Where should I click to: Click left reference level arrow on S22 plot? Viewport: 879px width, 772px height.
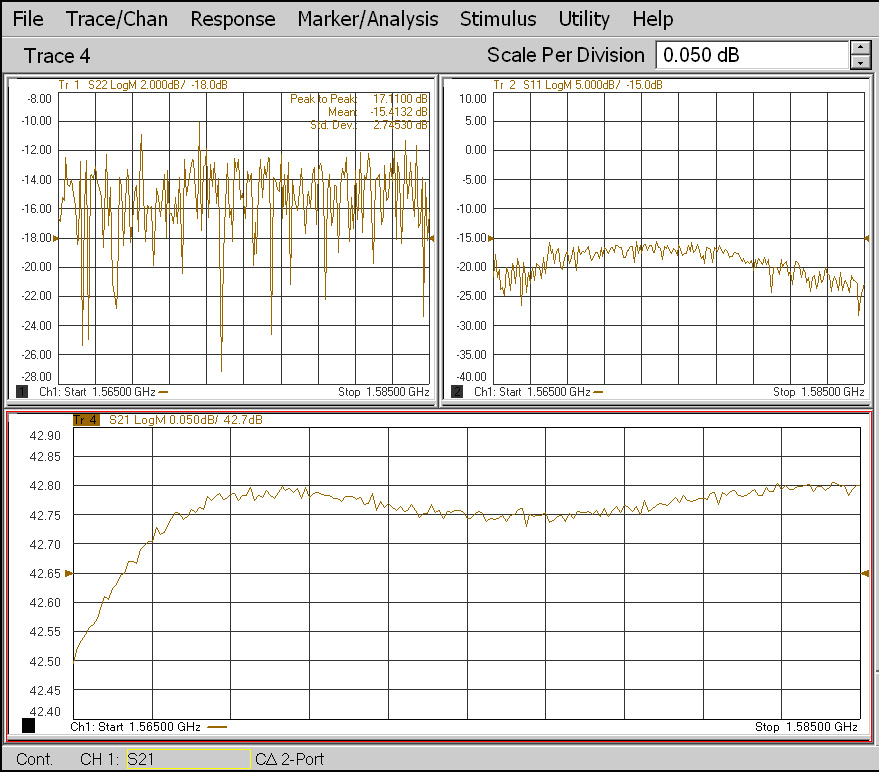[x=56, y=238]
